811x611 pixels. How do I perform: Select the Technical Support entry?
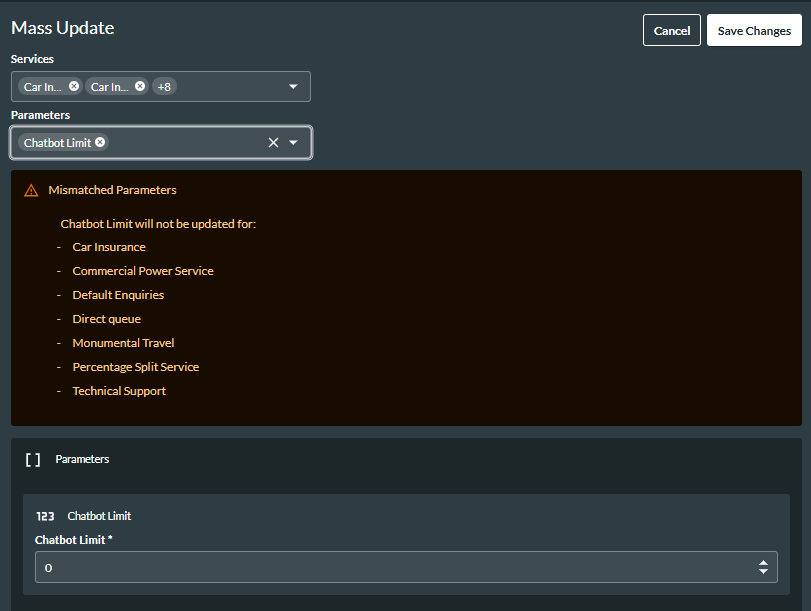(119, 391)
